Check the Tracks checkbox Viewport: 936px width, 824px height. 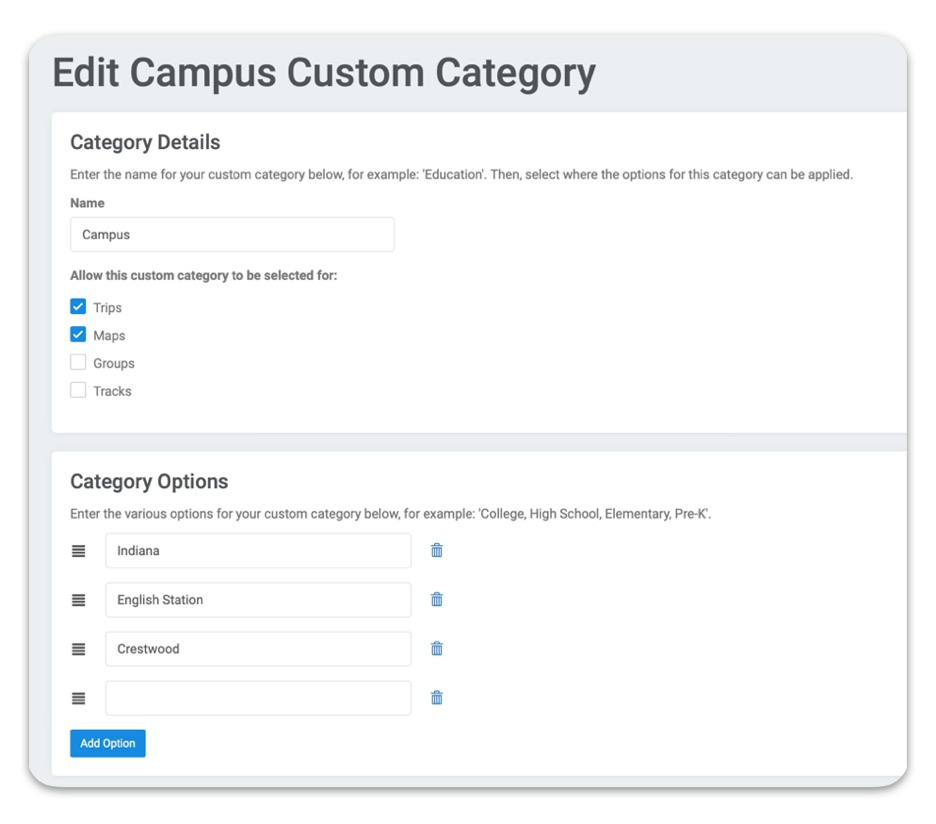coord(78,391)
